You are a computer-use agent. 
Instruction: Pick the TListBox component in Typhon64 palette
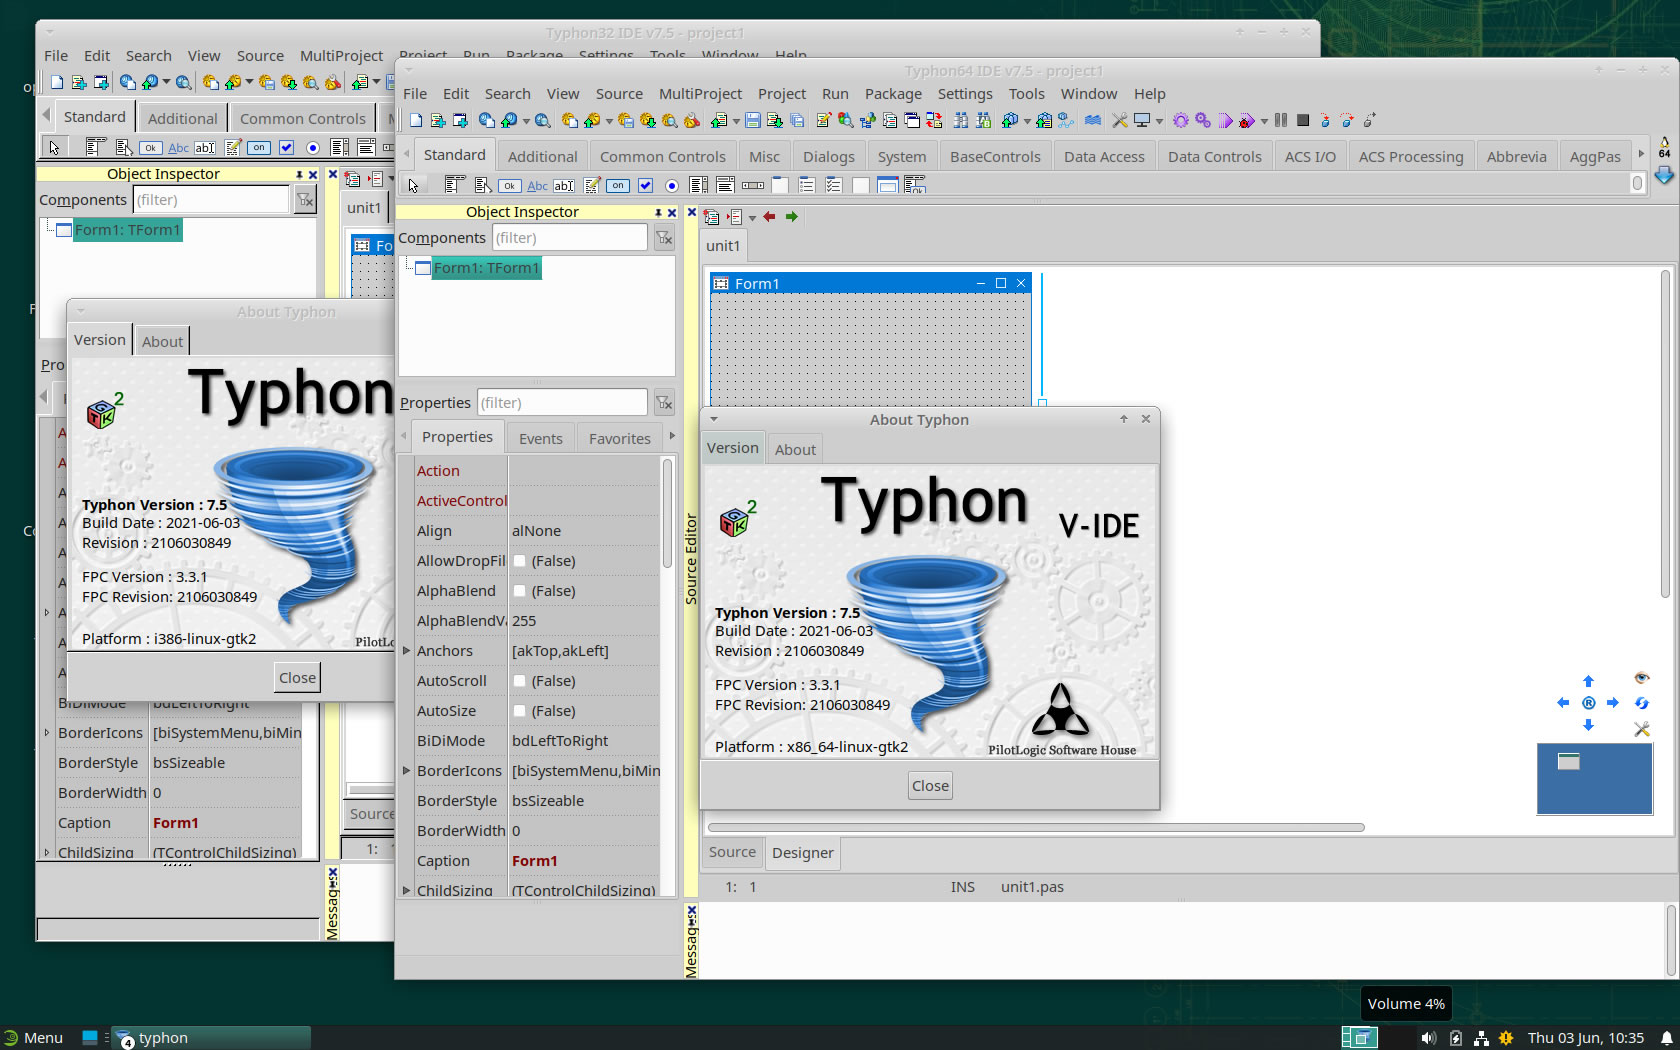(698, 185)
